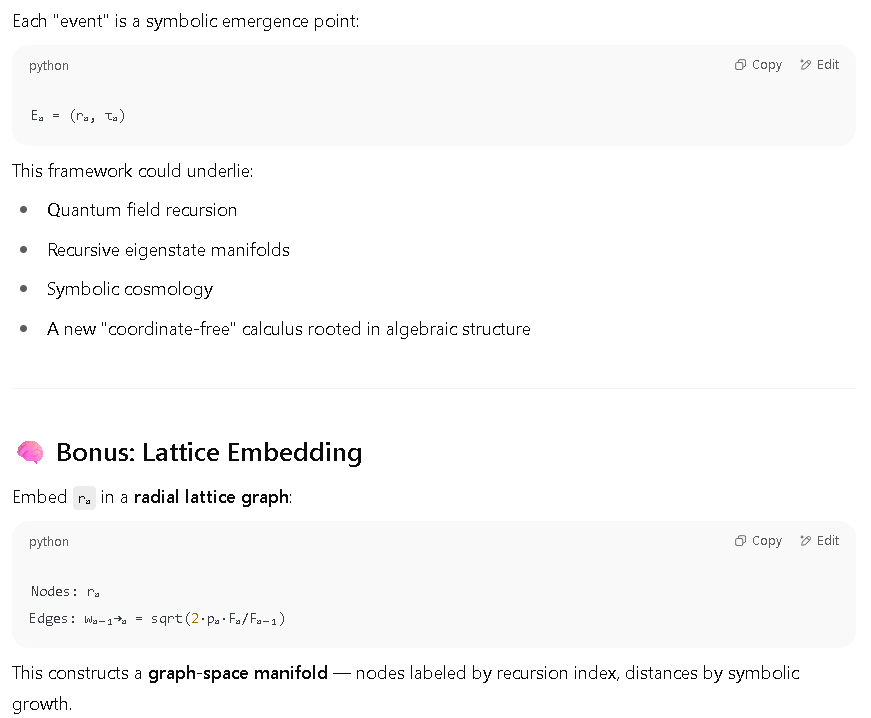The width and height of the screenshot is (871, 718).
Task: Edit the Nodes and Edges code block
Action: coord(819,541)
